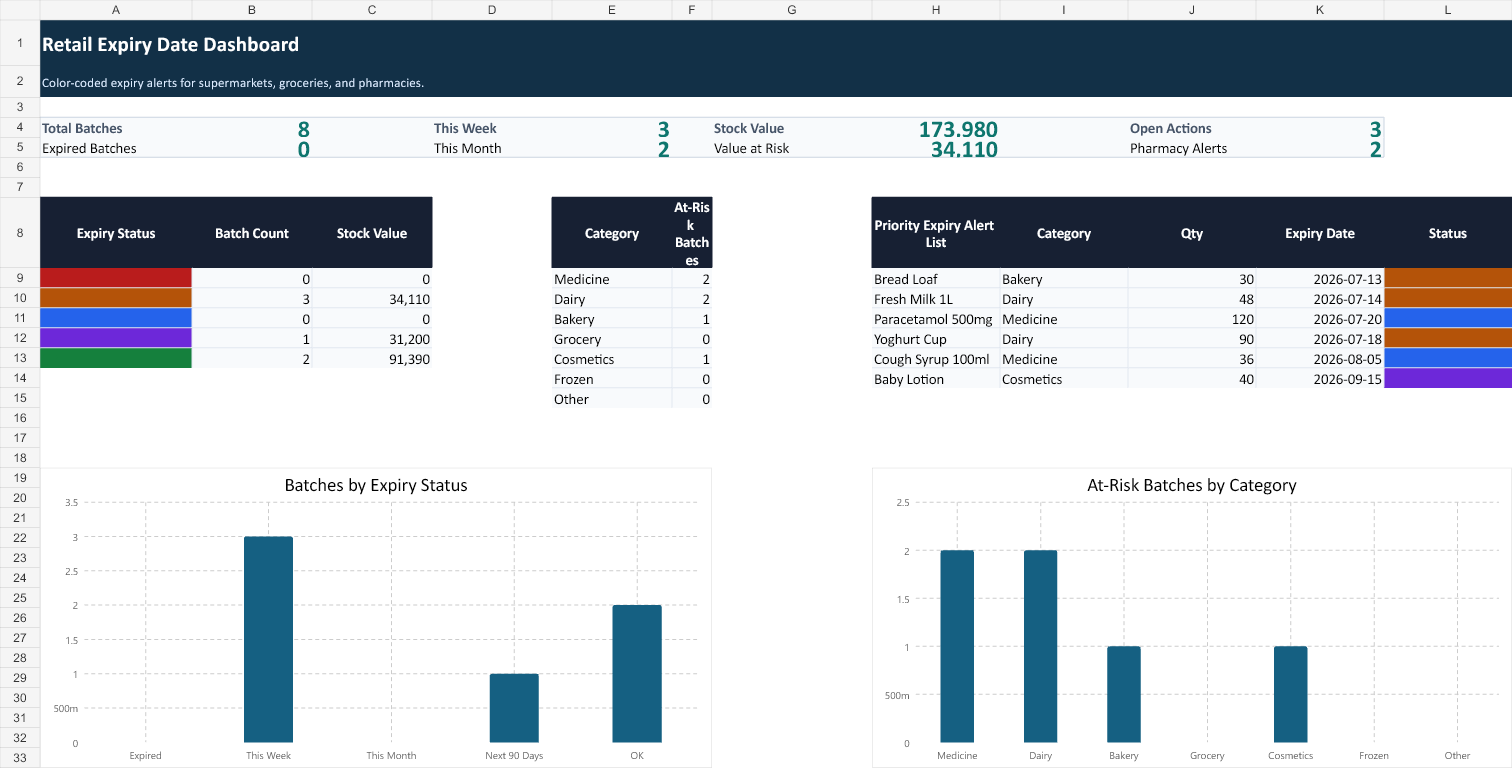
Task: Select column A header
Action: [116, 9]
